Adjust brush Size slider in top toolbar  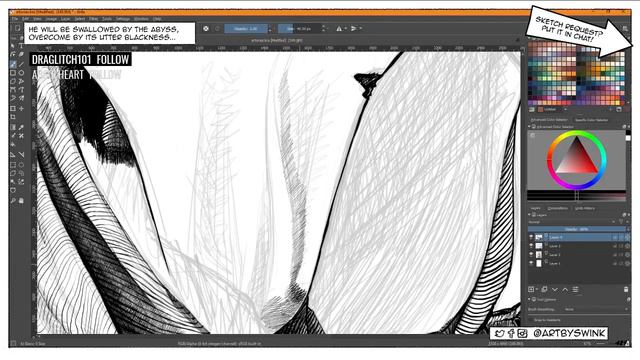[x=299, y=29]
